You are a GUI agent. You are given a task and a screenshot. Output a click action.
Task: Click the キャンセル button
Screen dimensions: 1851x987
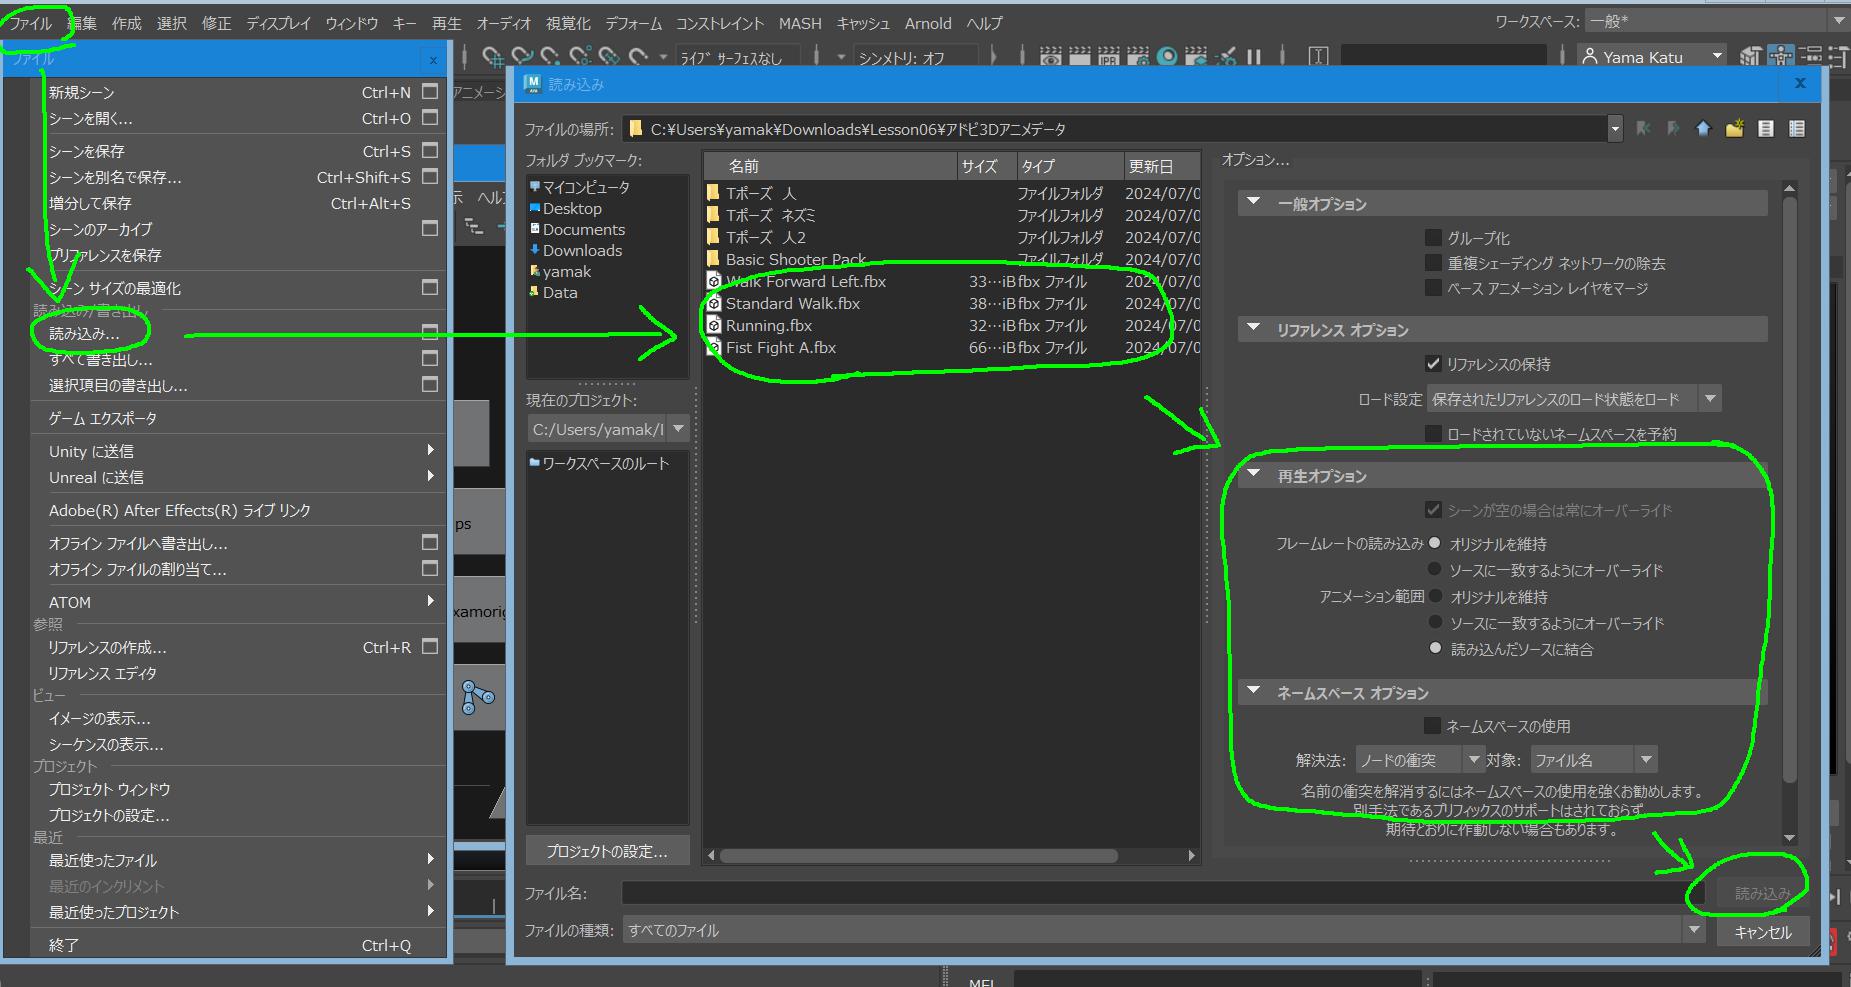1763,931
